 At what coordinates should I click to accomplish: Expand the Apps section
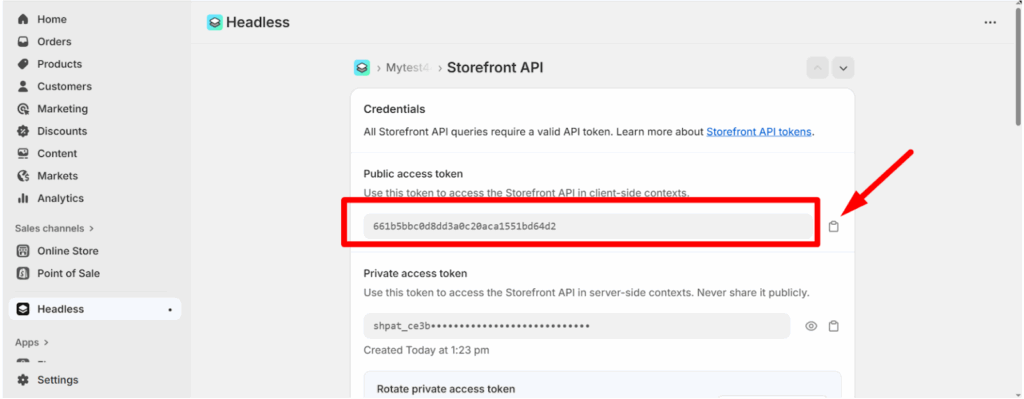coord(32,342)
